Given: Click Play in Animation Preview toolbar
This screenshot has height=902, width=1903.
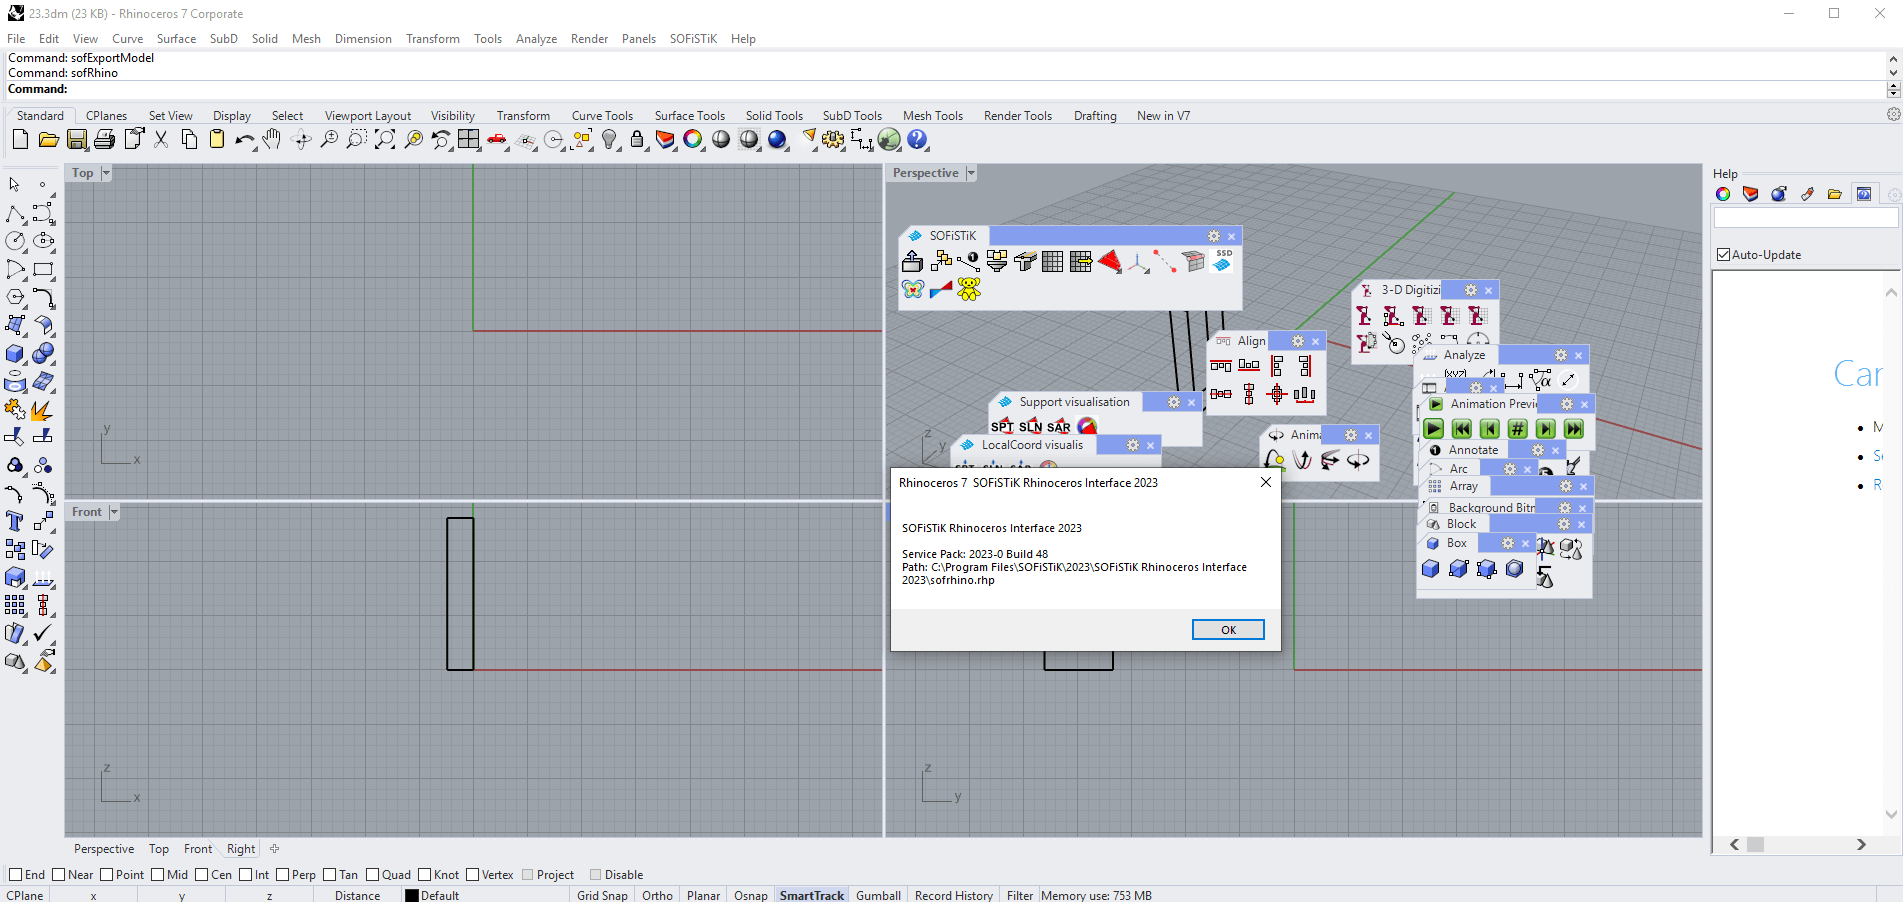Looking at the screenshot, I should point(1434,429).
